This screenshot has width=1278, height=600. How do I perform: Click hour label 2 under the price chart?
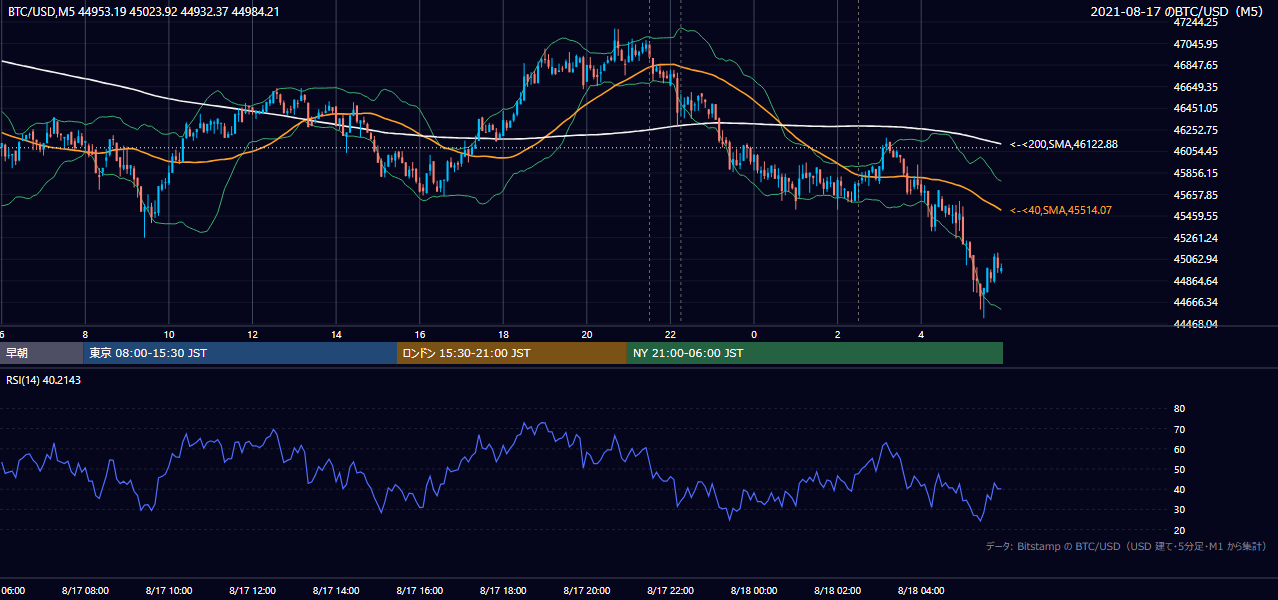pos(838,334)
